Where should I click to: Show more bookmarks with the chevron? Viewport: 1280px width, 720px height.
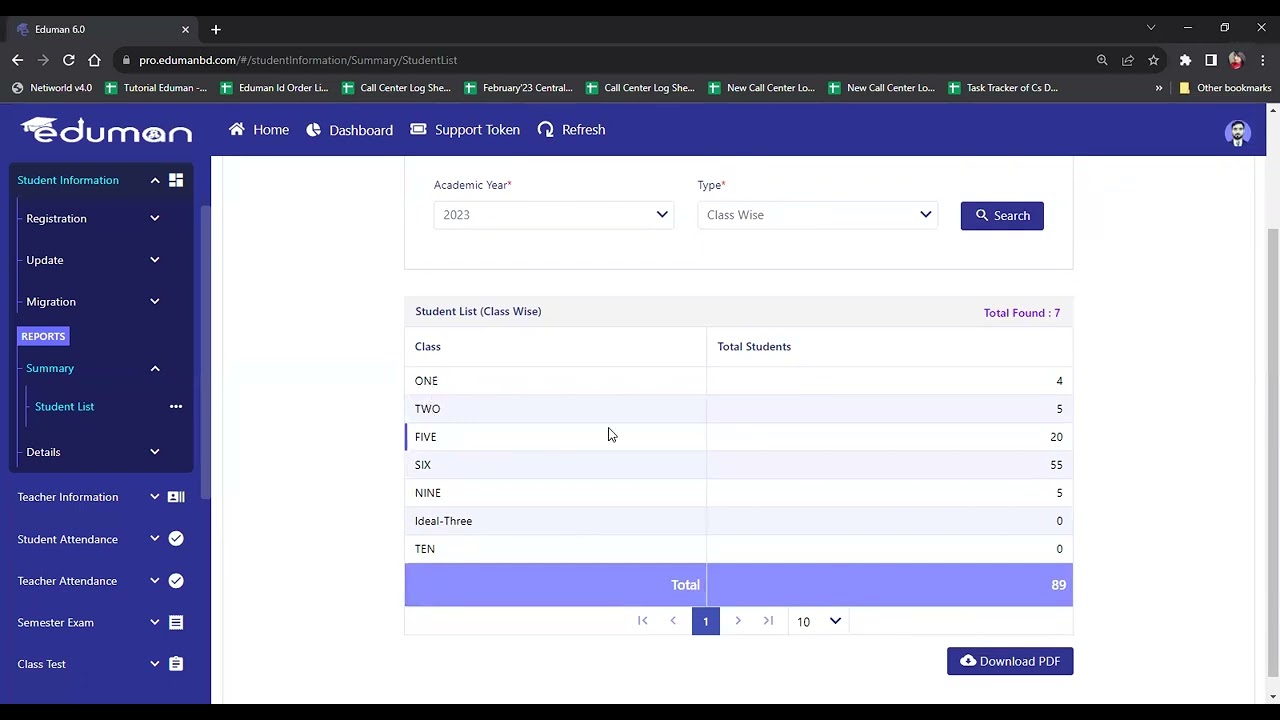1159,88
